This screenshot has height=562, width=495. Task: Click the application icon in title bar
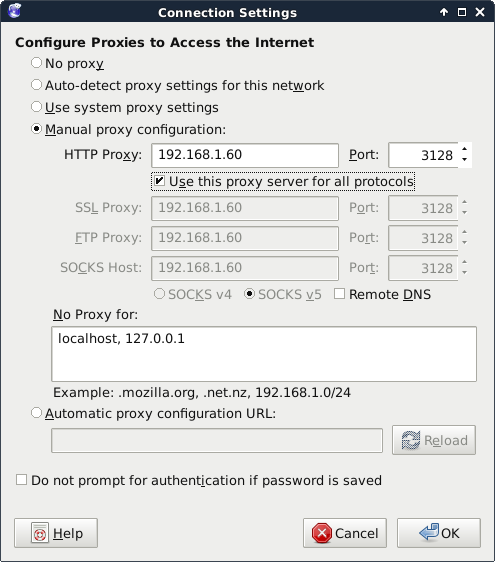coord(14,11)
